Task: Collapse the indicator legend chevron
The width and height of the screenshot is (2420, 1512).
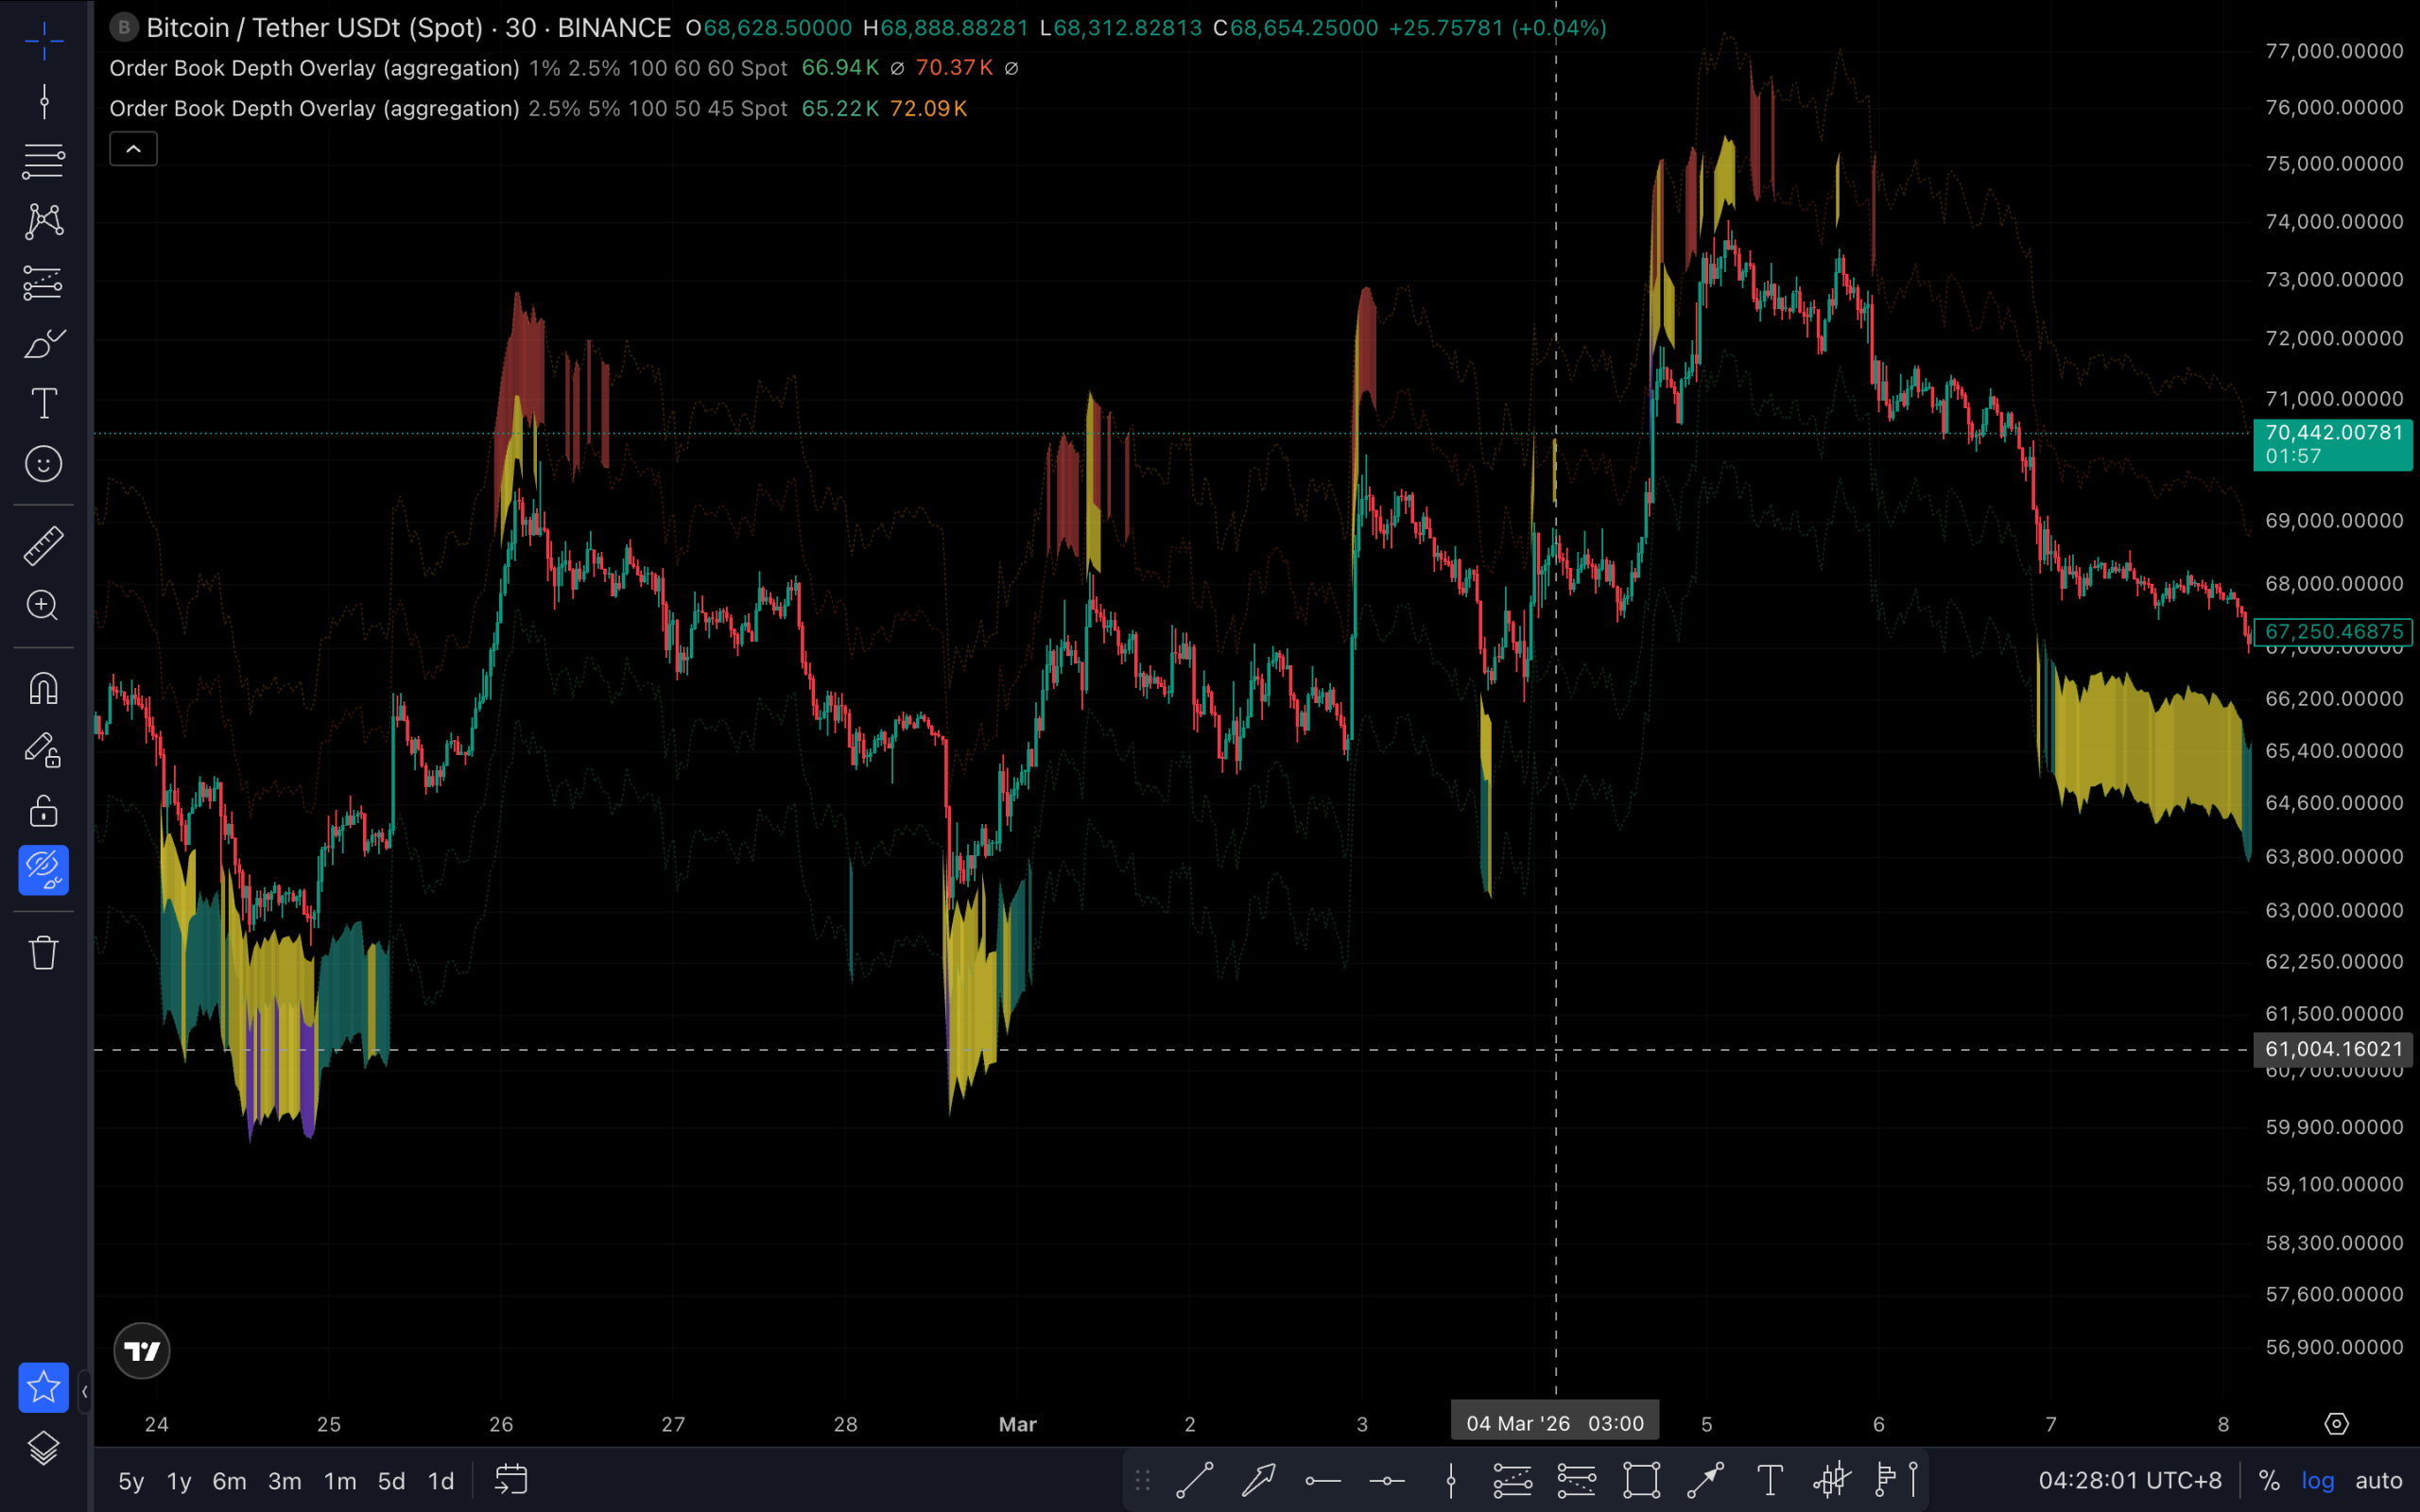Action: pyautogui.click(x=133, y=149)
